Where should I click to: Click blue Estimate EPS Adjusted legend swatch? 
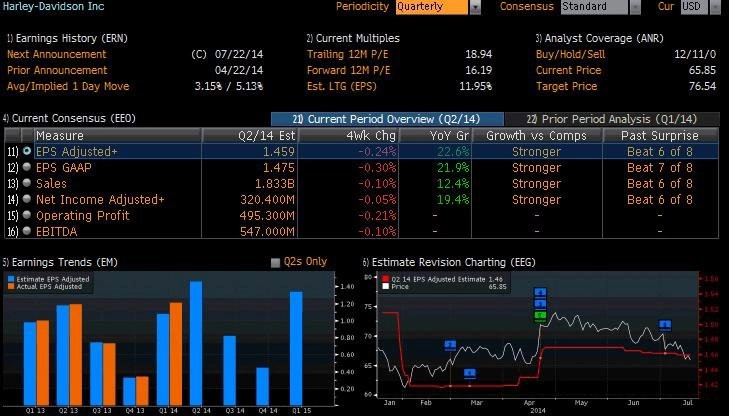pos(11,279)
